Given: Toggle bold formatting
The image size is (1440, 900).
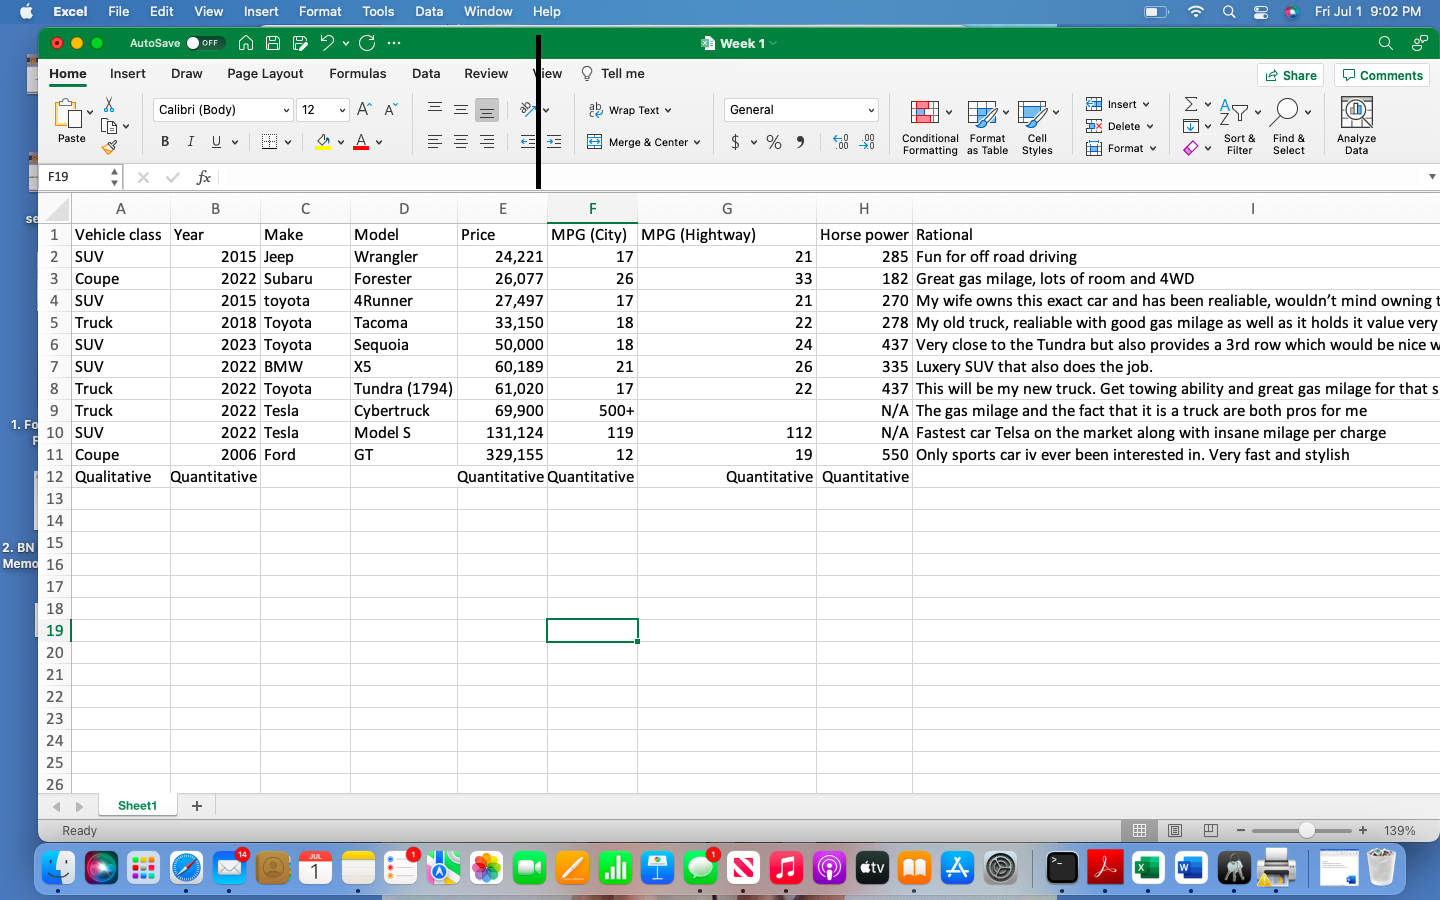Looking at the screenshot, I should coord(164,141).
